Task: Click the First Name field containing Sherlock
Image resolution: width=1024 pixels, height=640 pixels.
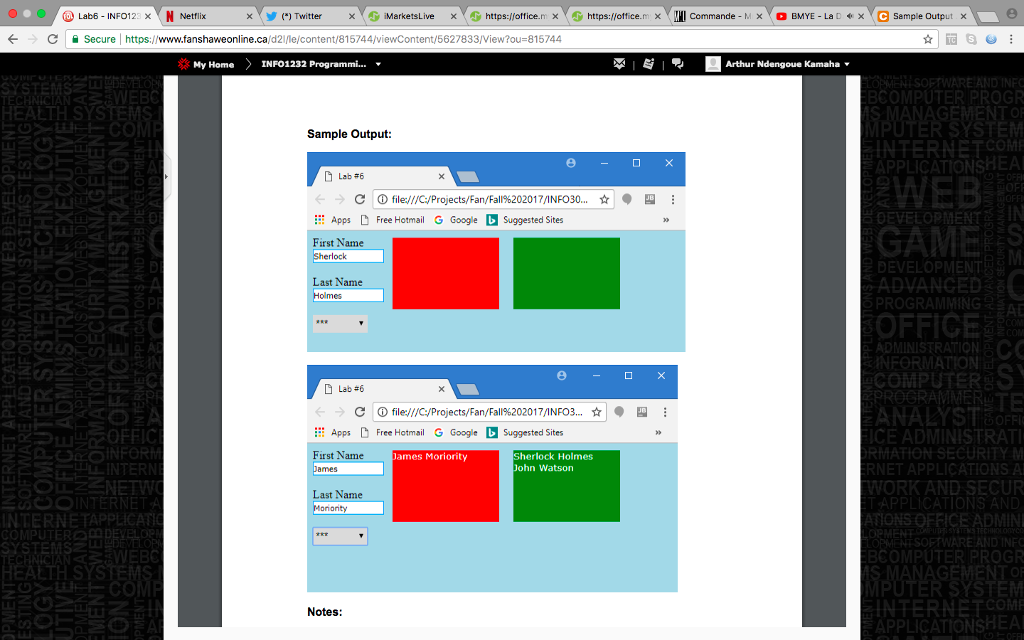Action: (348, 257)
